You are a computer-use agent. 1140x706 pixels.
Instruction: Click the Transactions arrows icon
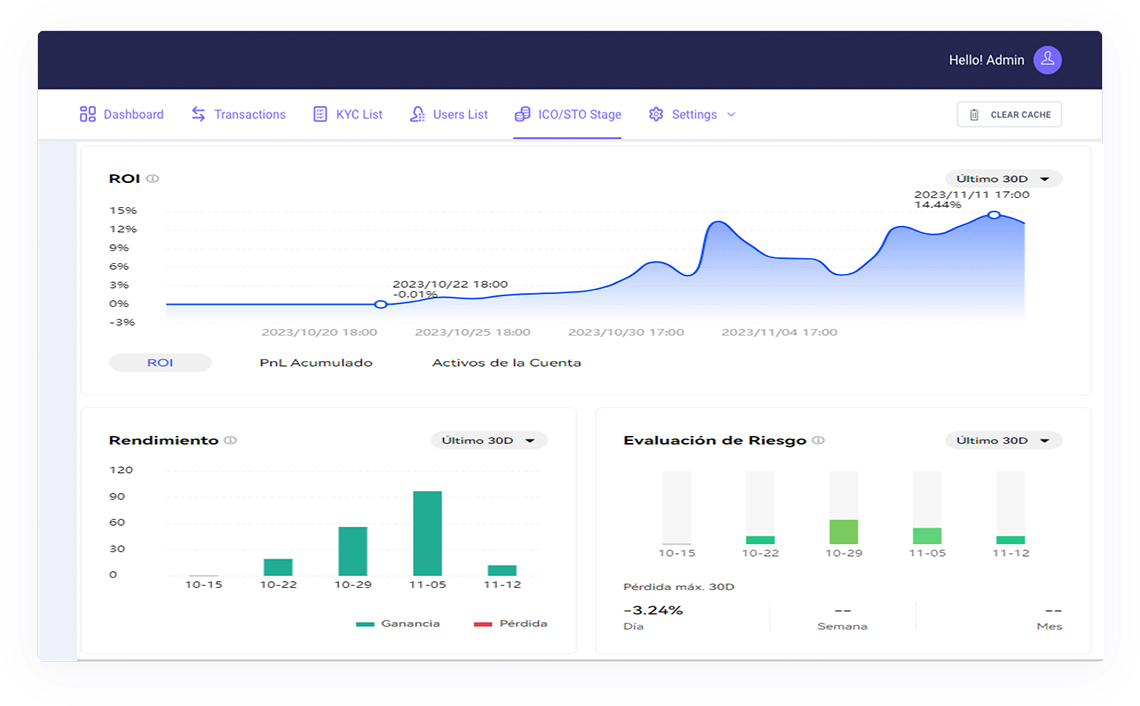coord(199,115)
